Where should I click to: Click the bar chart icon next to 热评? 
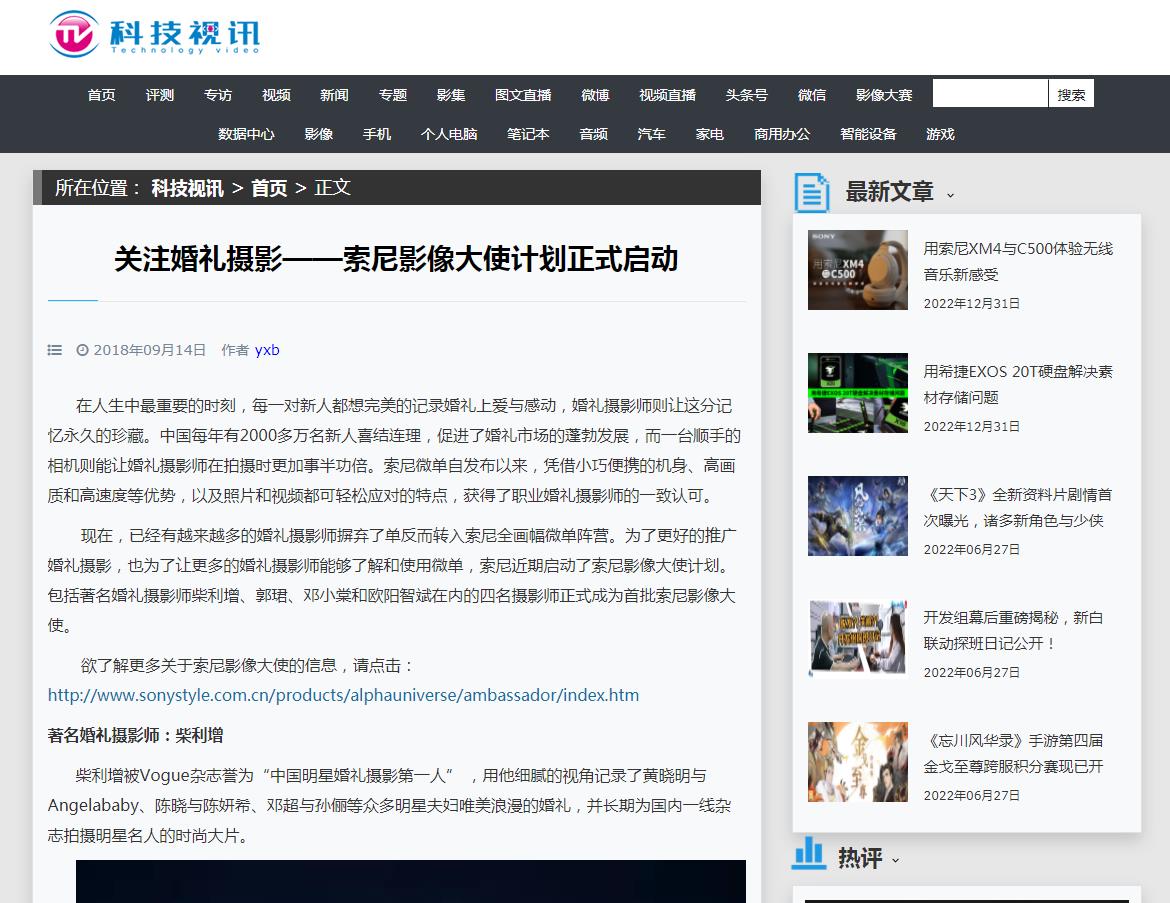[809, 853]
